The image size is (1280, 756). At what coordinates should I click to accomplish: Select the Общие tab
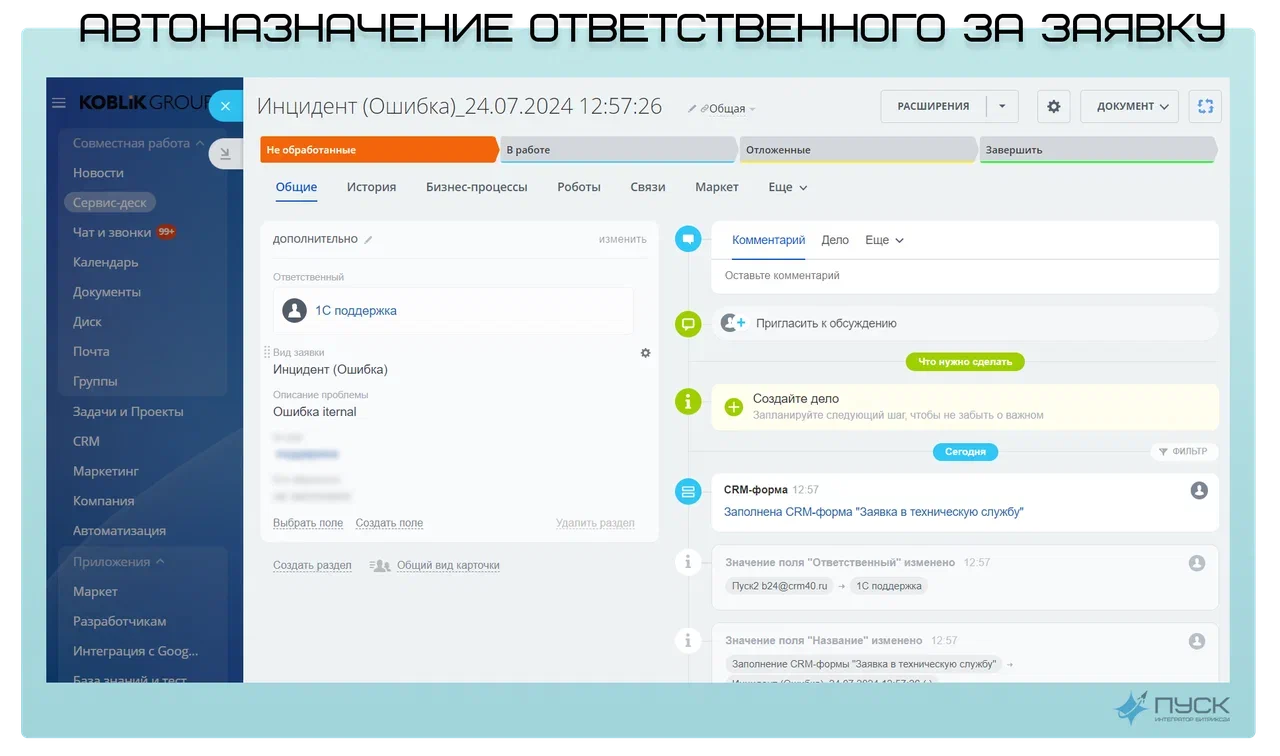pyautogui.click(x=296, y=187)
